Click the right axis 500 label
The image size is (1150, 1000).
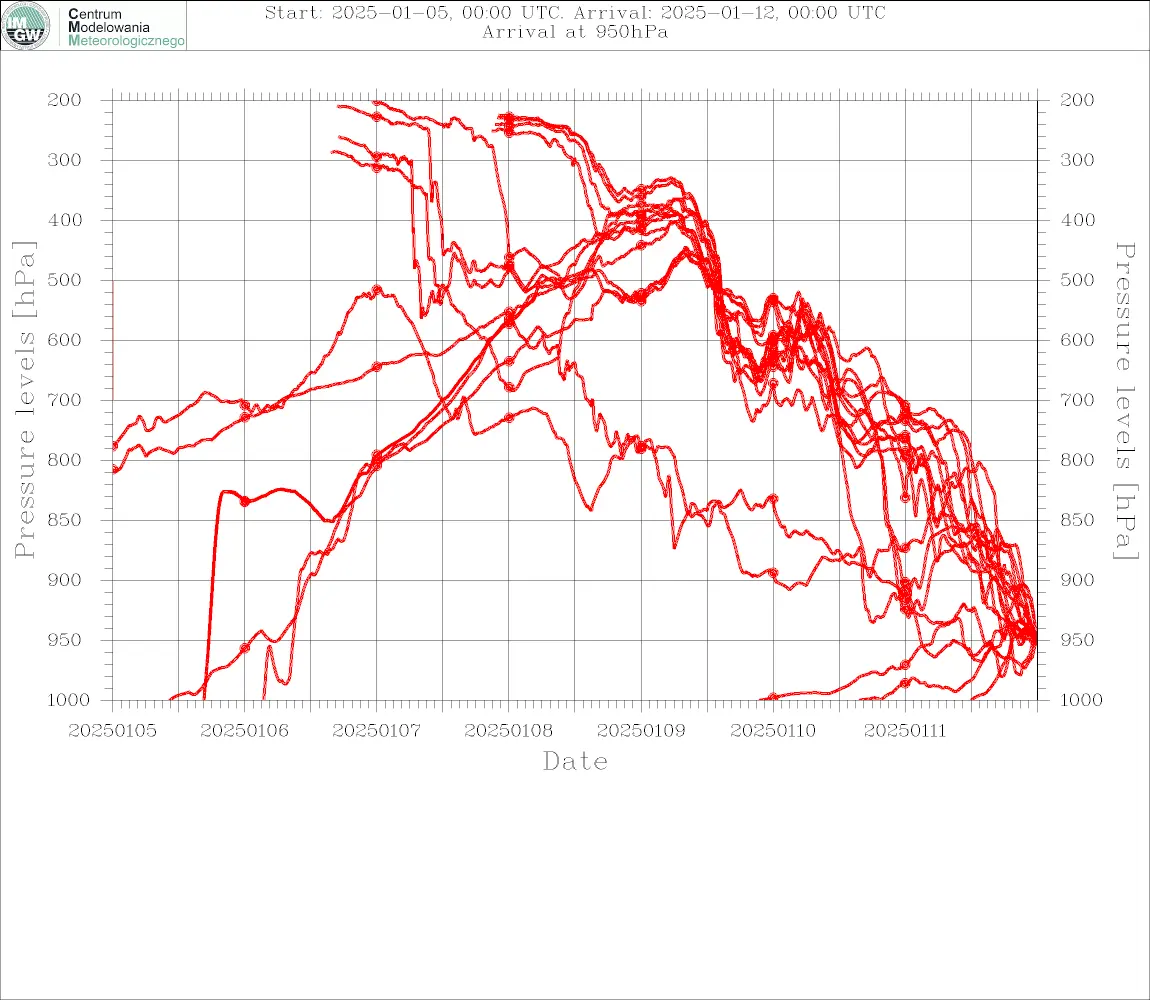click(x=1077, y=280)
